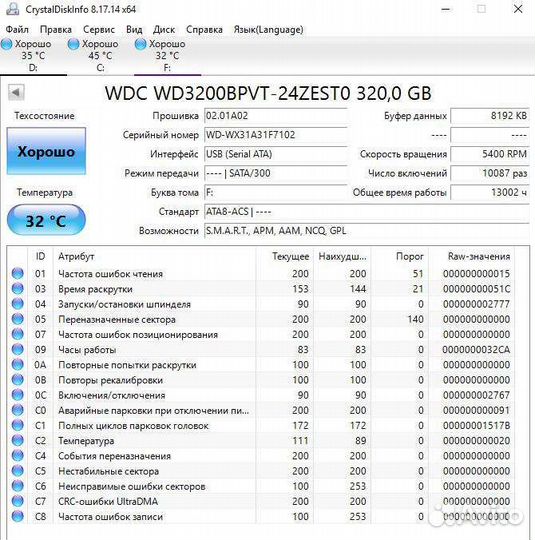Click the Буква тома field F:

click(x=276, y=193)
